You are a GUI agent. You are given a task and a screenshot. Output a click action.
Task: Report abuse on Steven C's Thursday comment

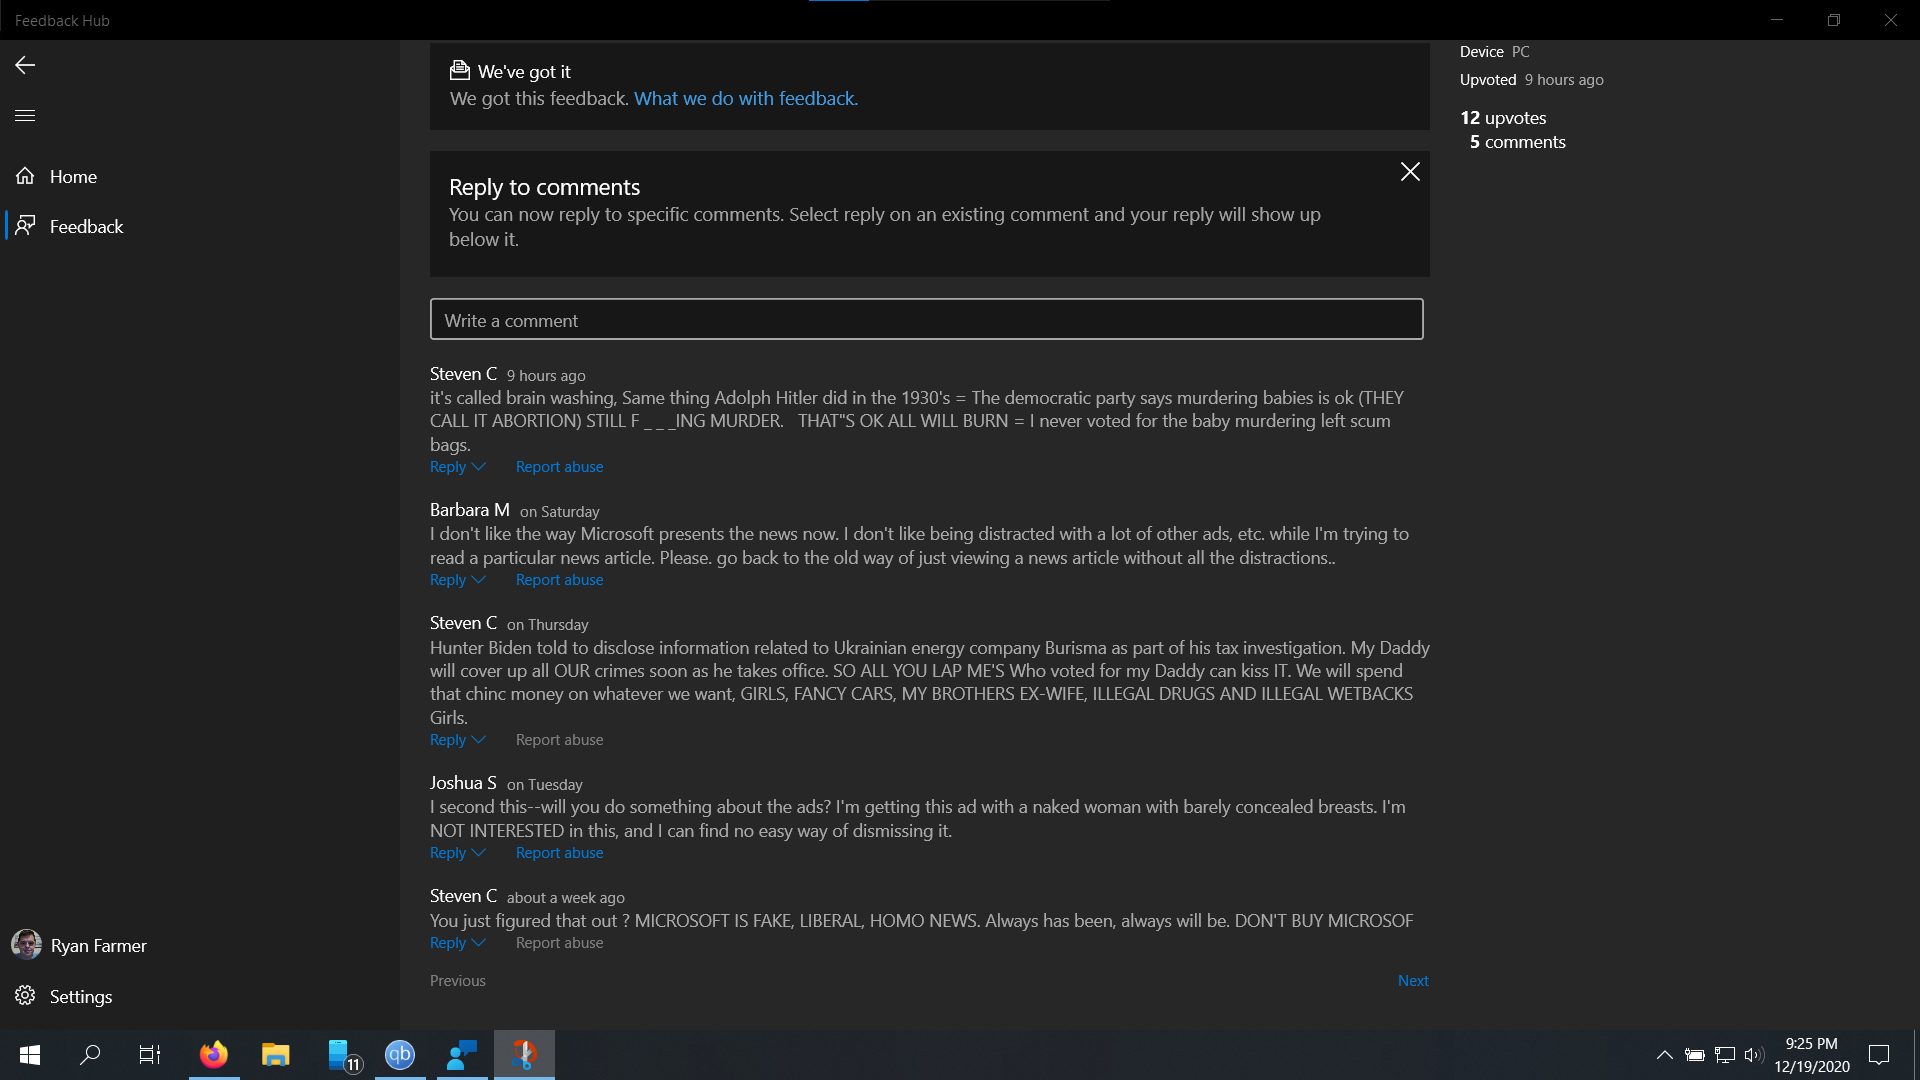pos(559,740)
